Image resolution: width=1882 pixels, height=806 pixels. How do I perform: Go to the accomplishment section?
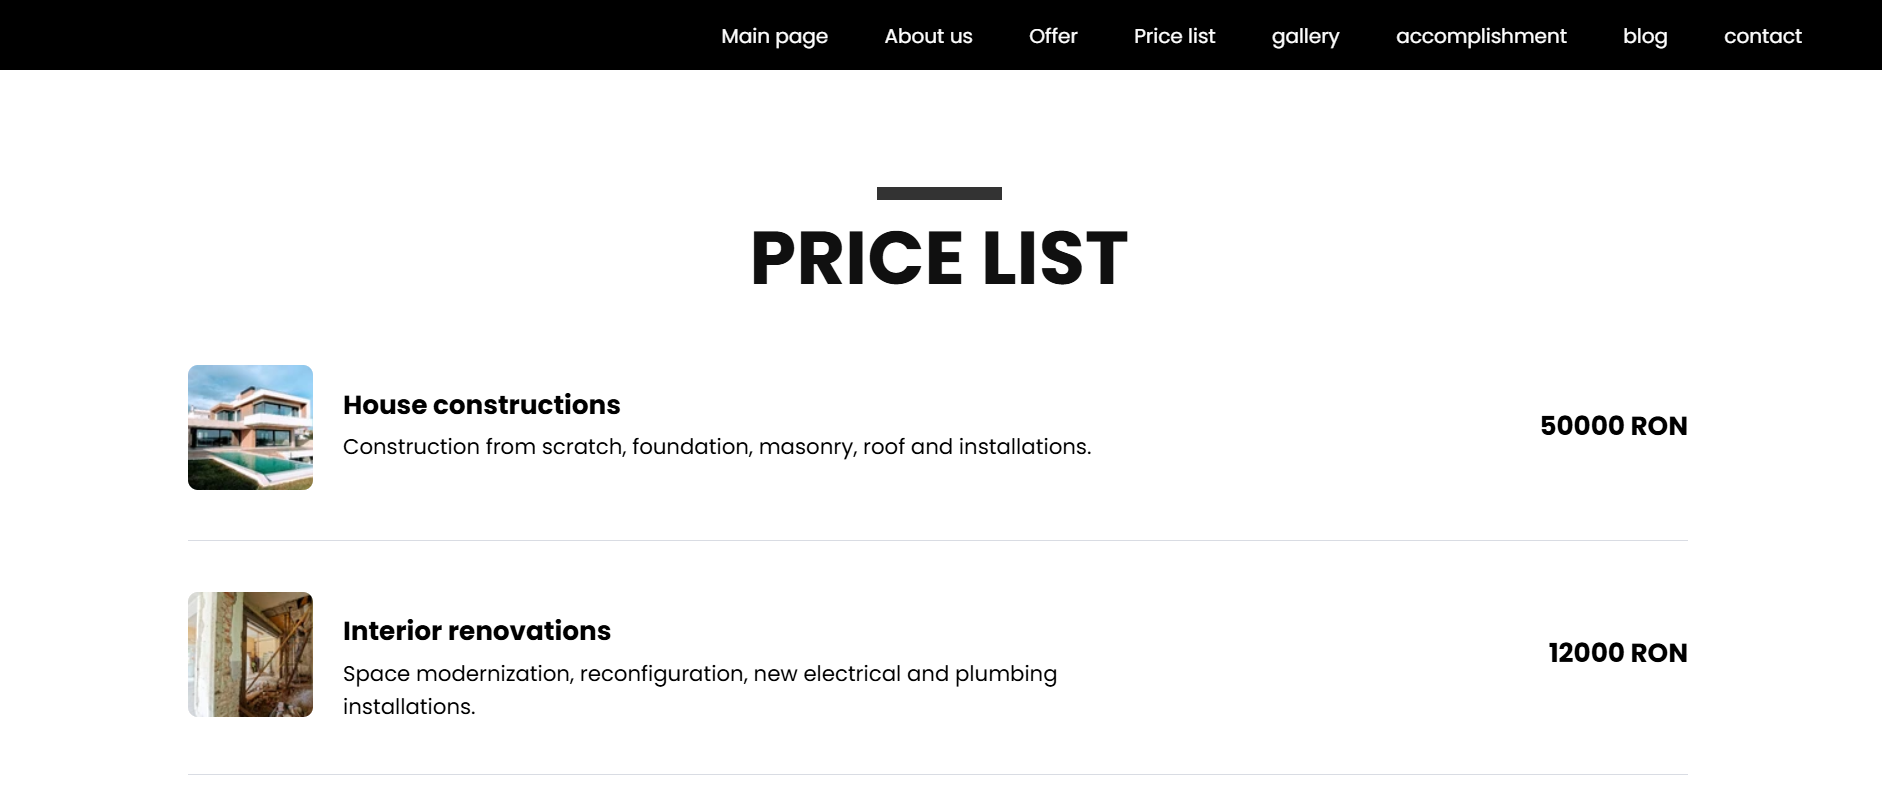pos(1481,36)
